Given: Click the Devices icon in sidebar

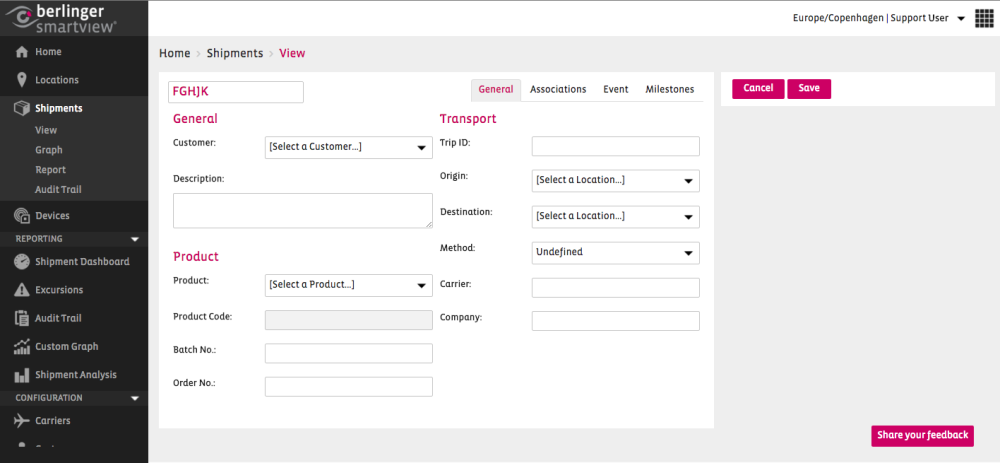Looking at the screenshot, I should coord(22,216).
